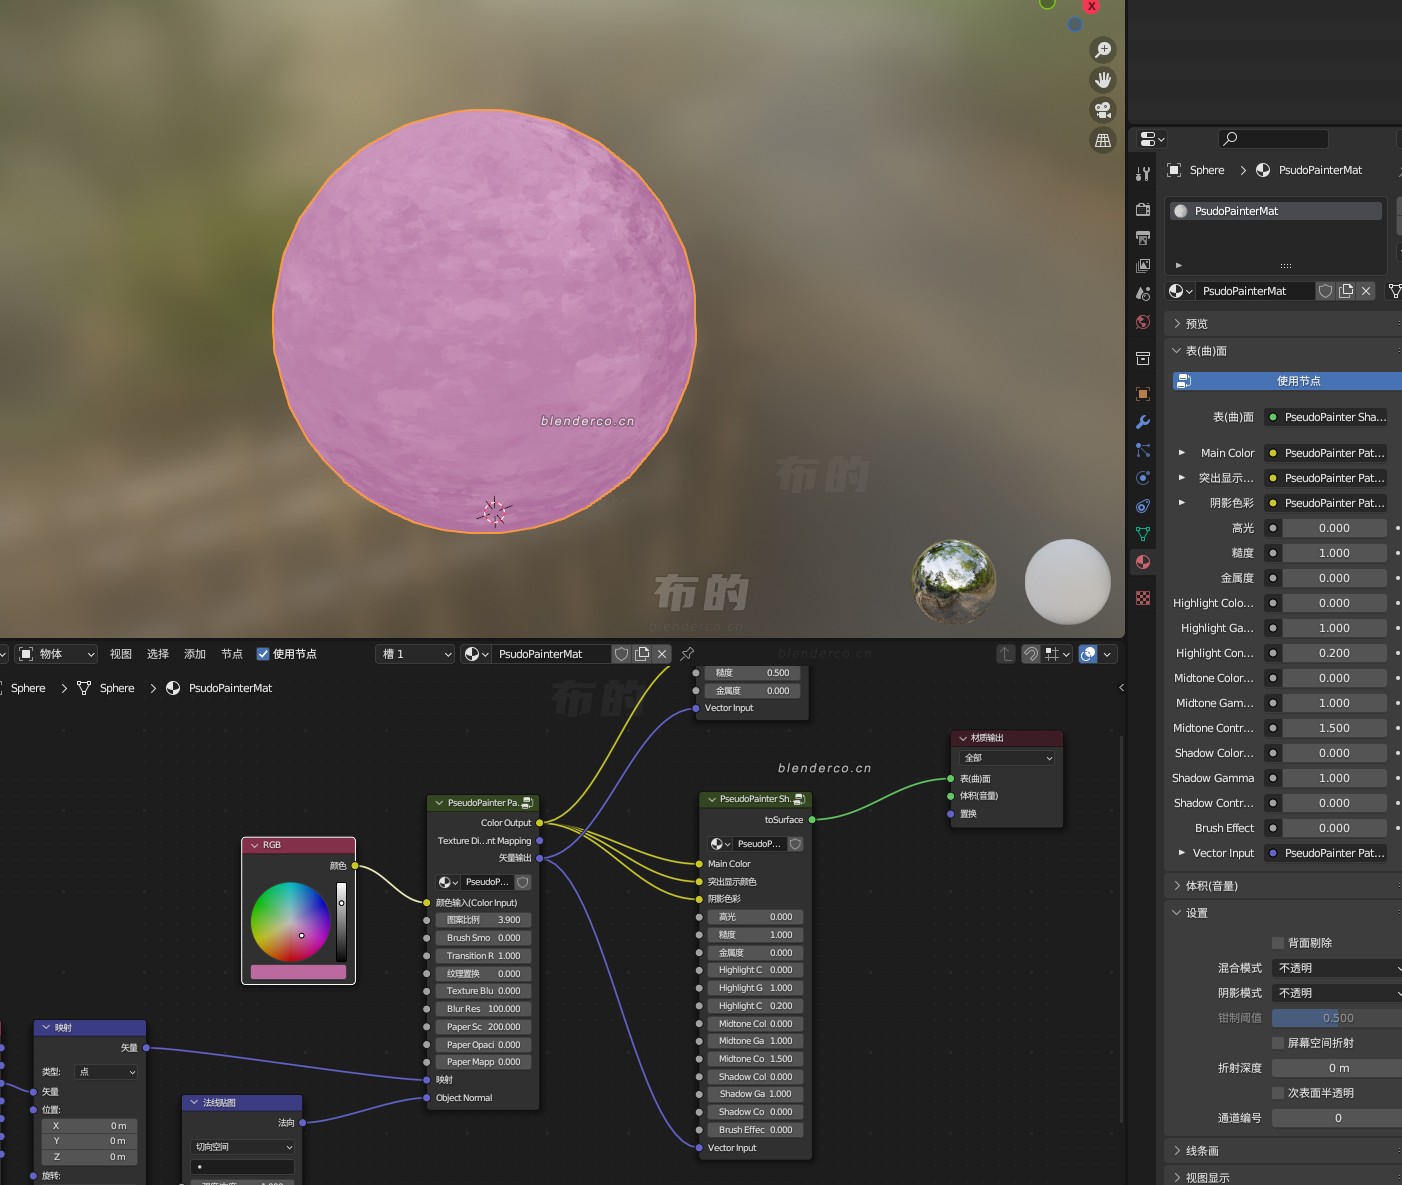
Task: Toggle fake user shield in properties panel
Action: (1326, 291)
